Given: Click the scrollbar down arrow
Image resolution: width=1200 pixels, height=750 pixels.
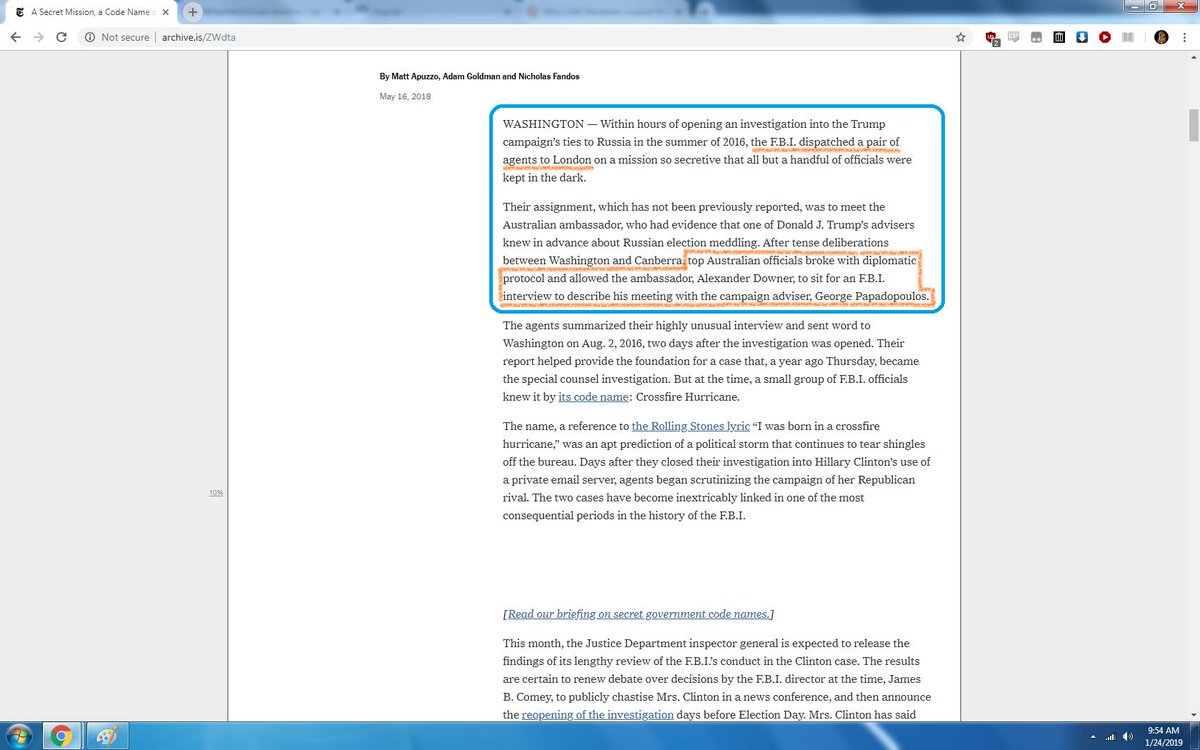Looking at the screenshot, I should click(x=1192, y=716).
